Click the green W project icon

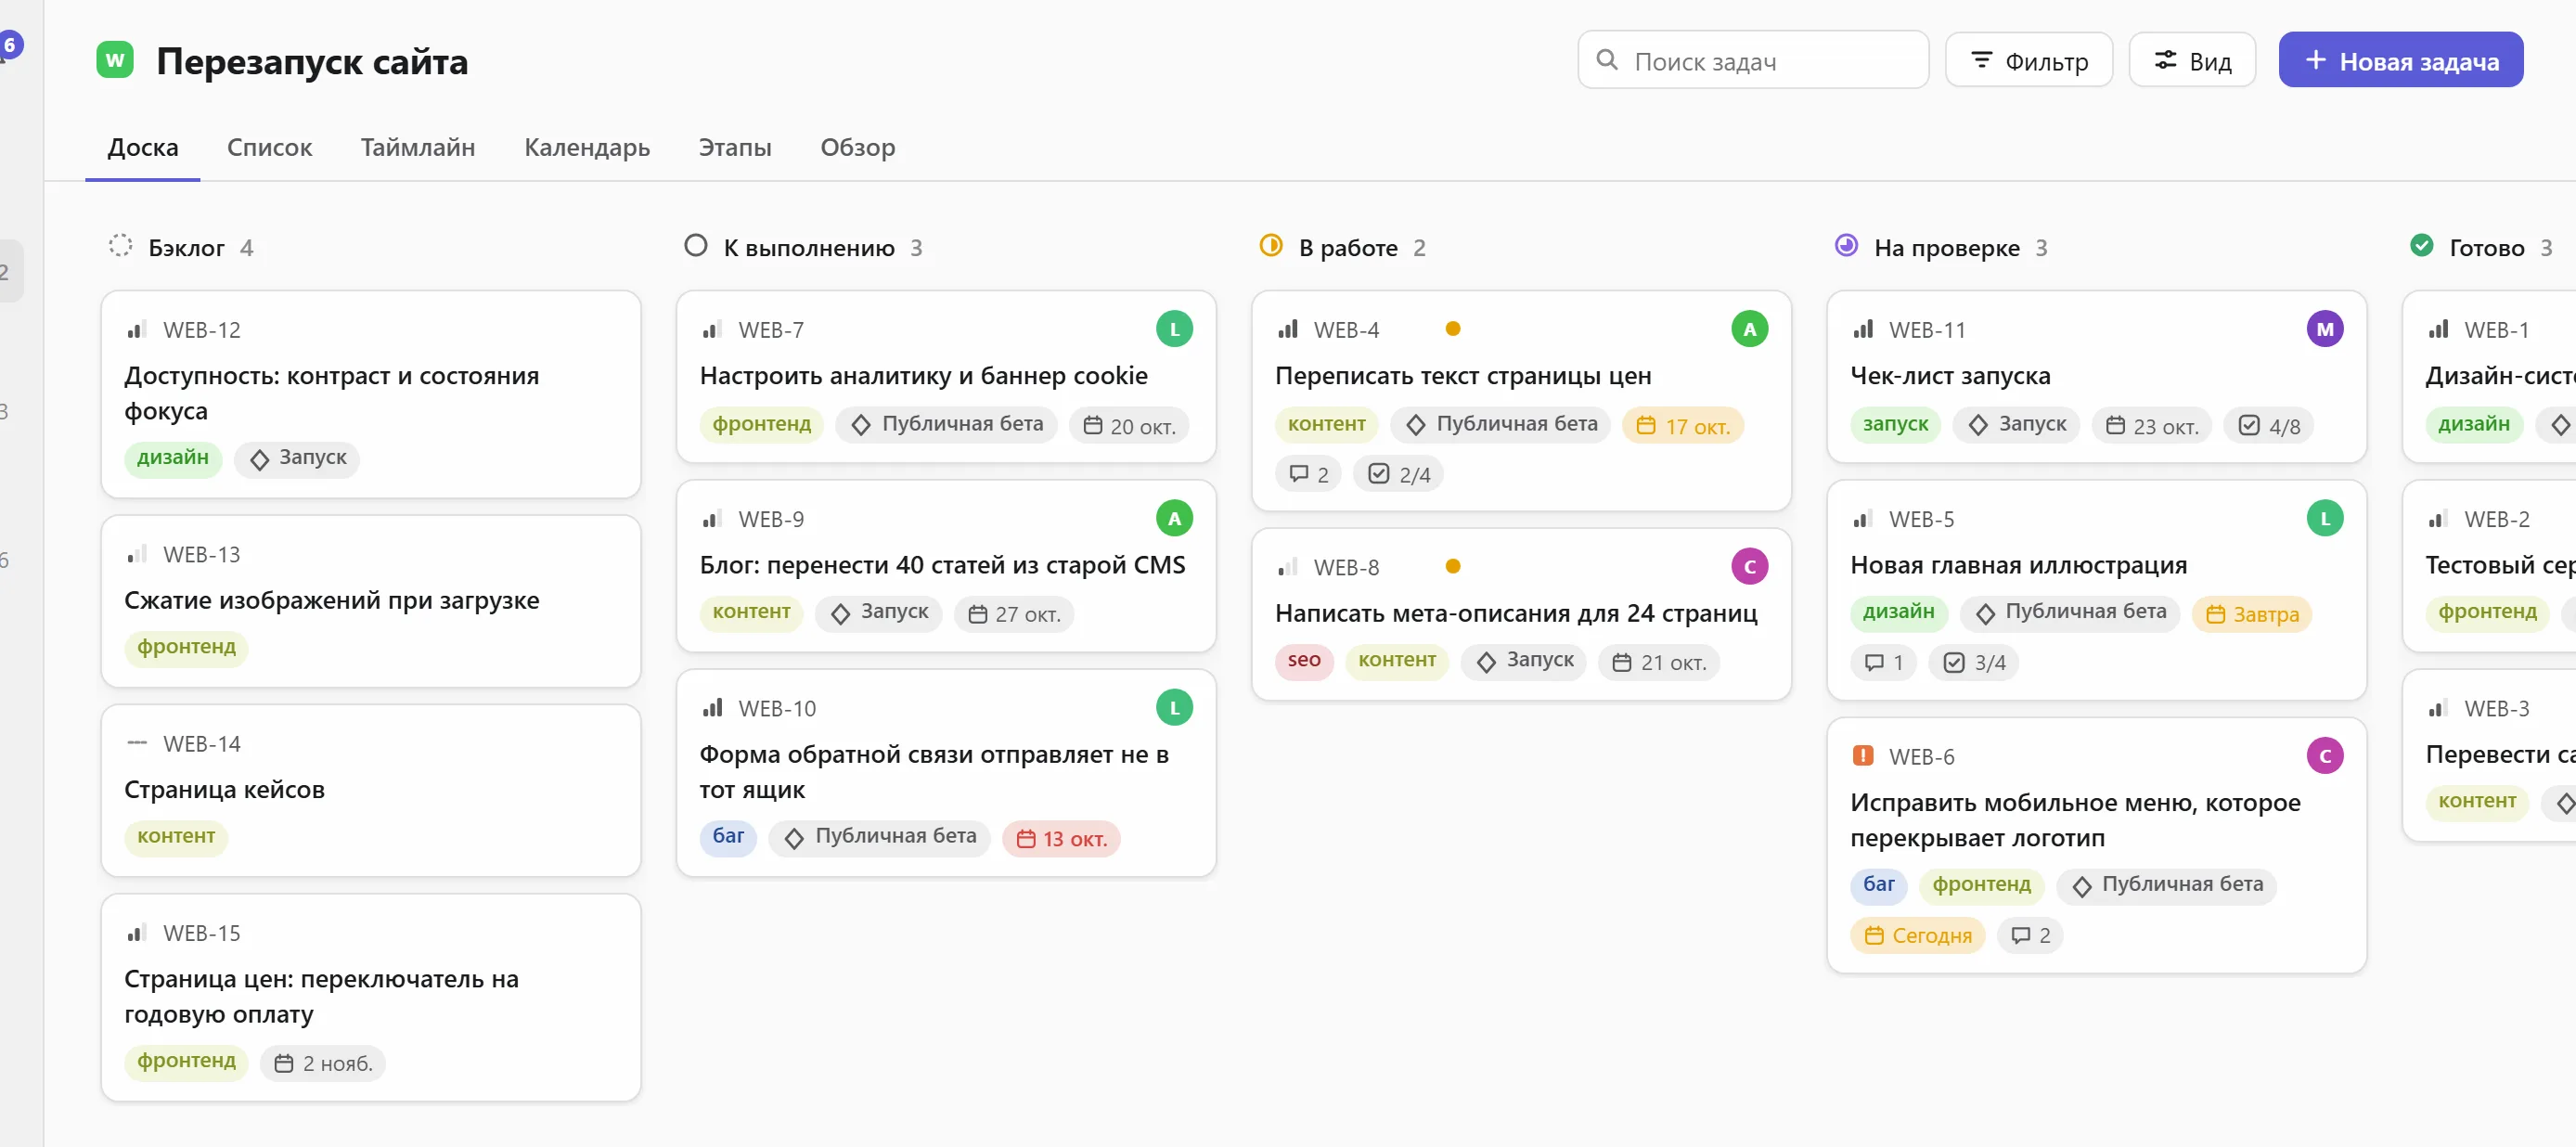pos(115,60)
